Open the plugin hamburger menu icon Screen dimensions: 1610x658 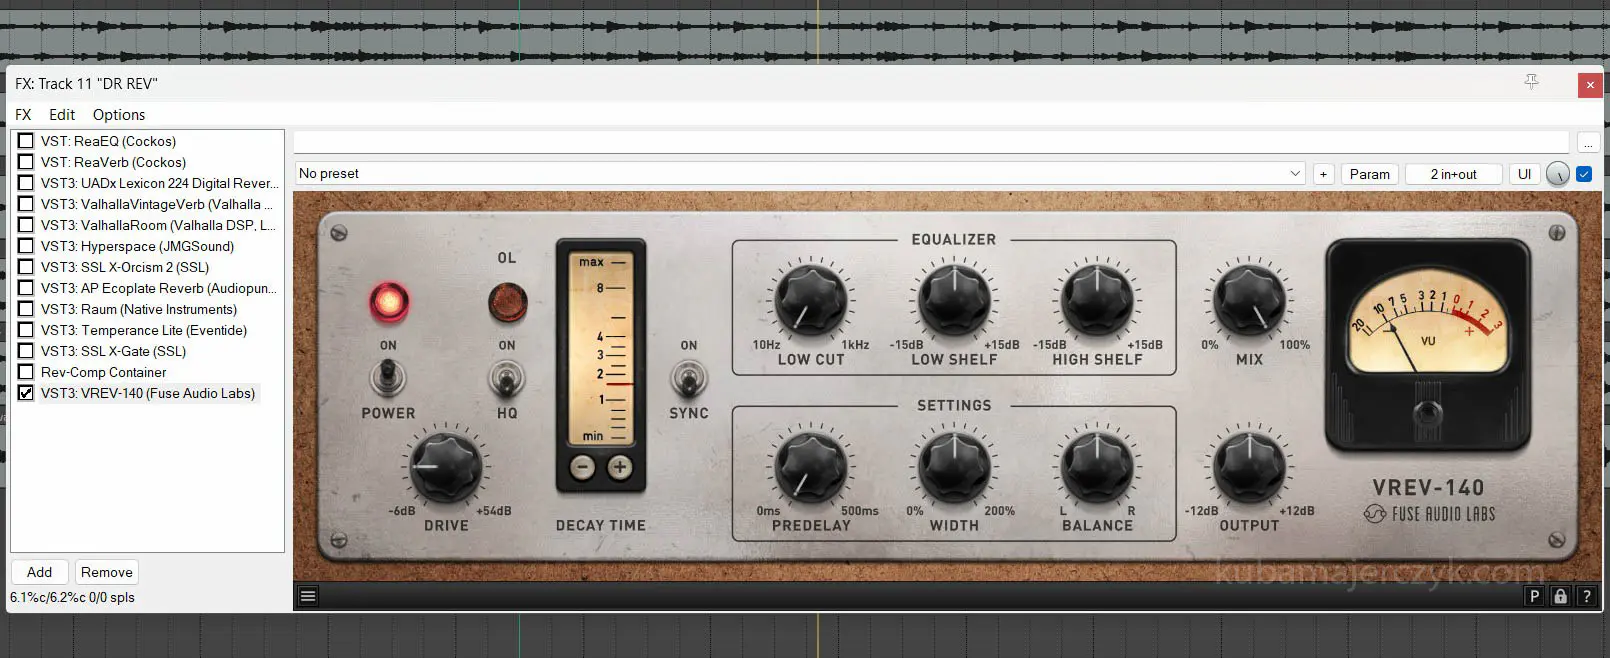tap(308, 597)
